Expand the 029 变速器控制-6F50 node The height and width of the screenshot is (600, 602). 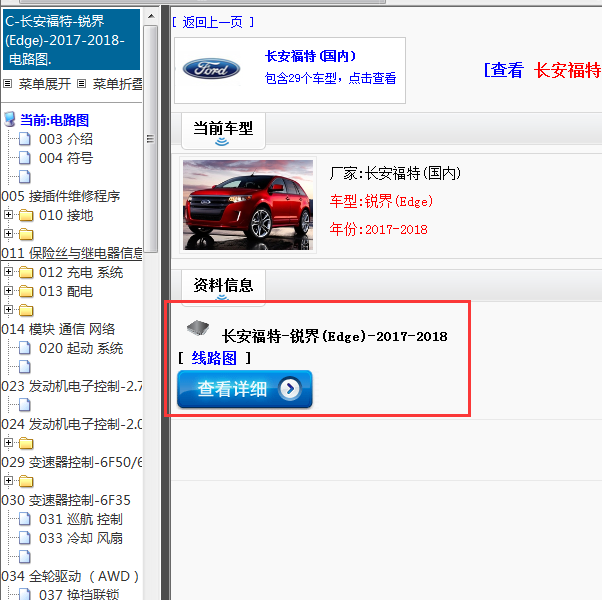coord(8,442)
